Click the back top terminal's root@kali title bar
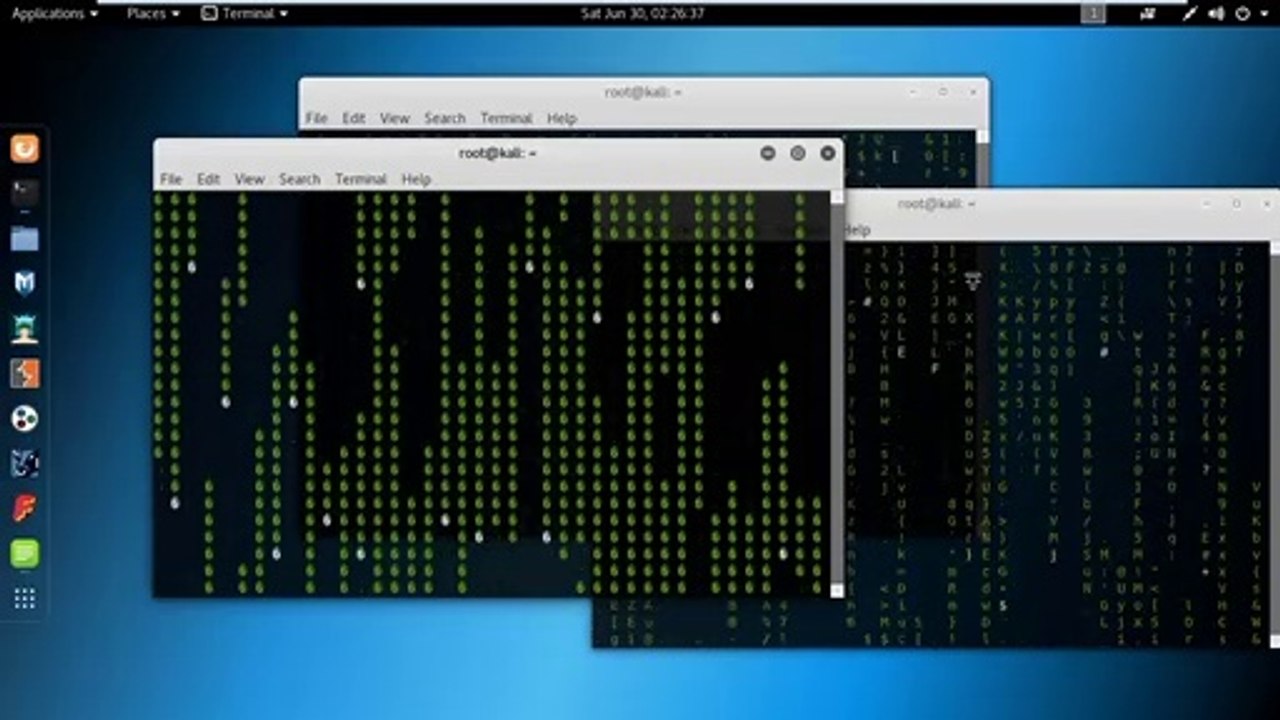The height and width of the screenshot is (720, 1280). tap(643, 92)
